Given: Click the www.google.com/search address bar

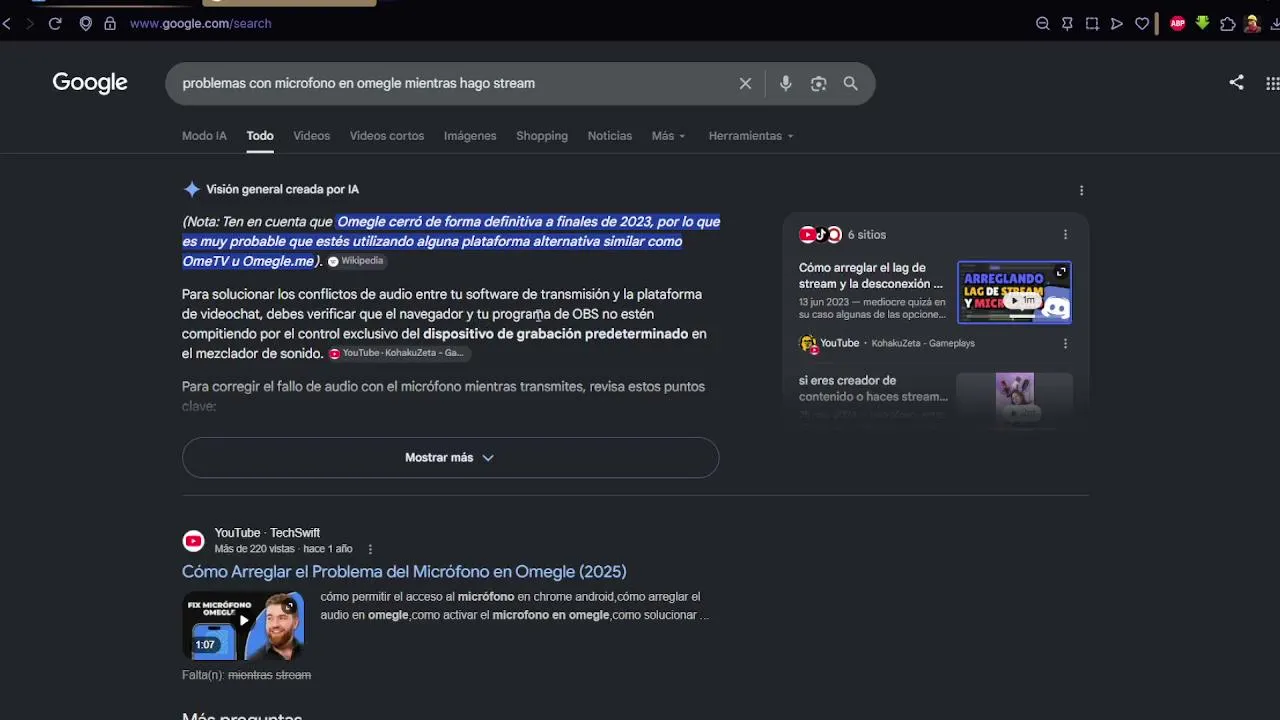Looking at the screenshot, I should pyautogui.click(x=201, y=23).
